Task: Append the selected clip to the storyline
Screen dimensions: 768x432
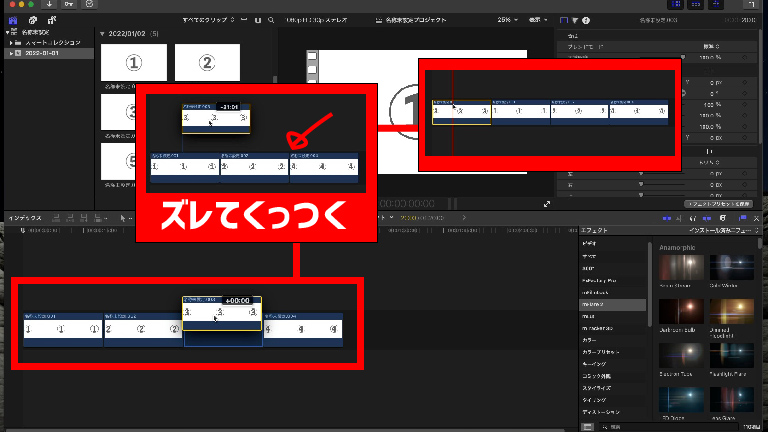Action: [84, 218]
